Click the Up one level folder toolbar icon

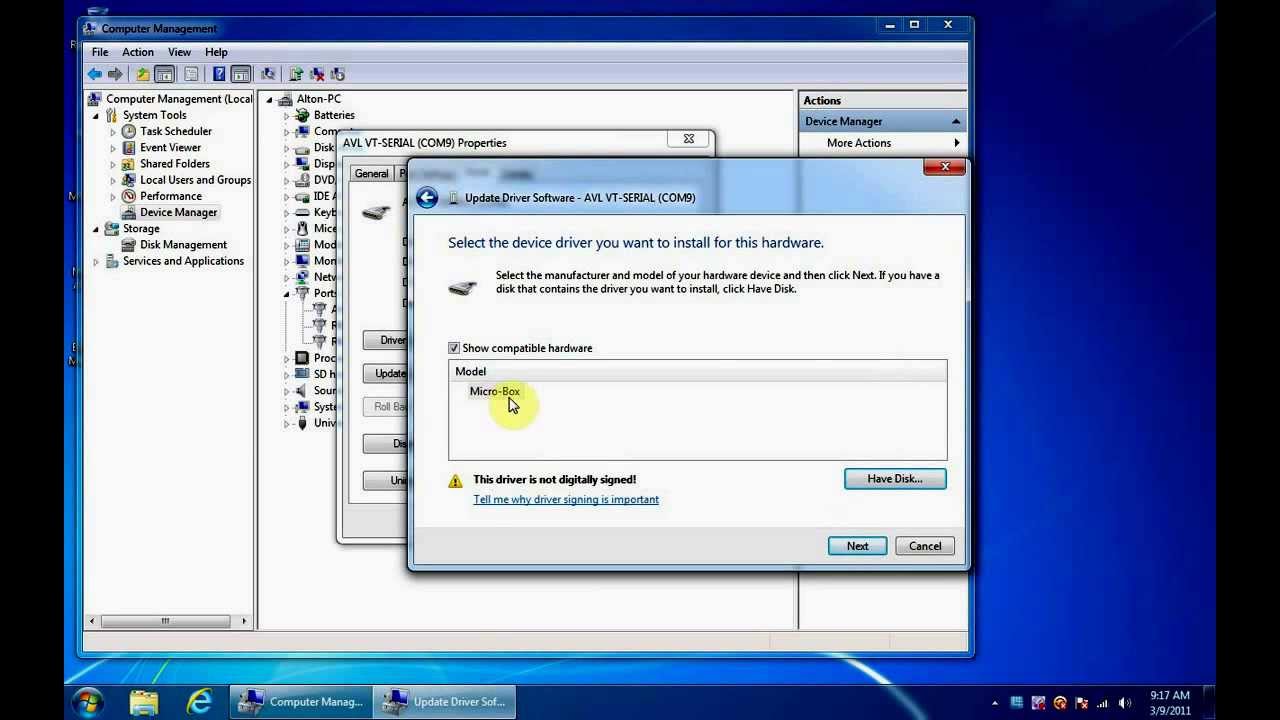tap(143, 74)
